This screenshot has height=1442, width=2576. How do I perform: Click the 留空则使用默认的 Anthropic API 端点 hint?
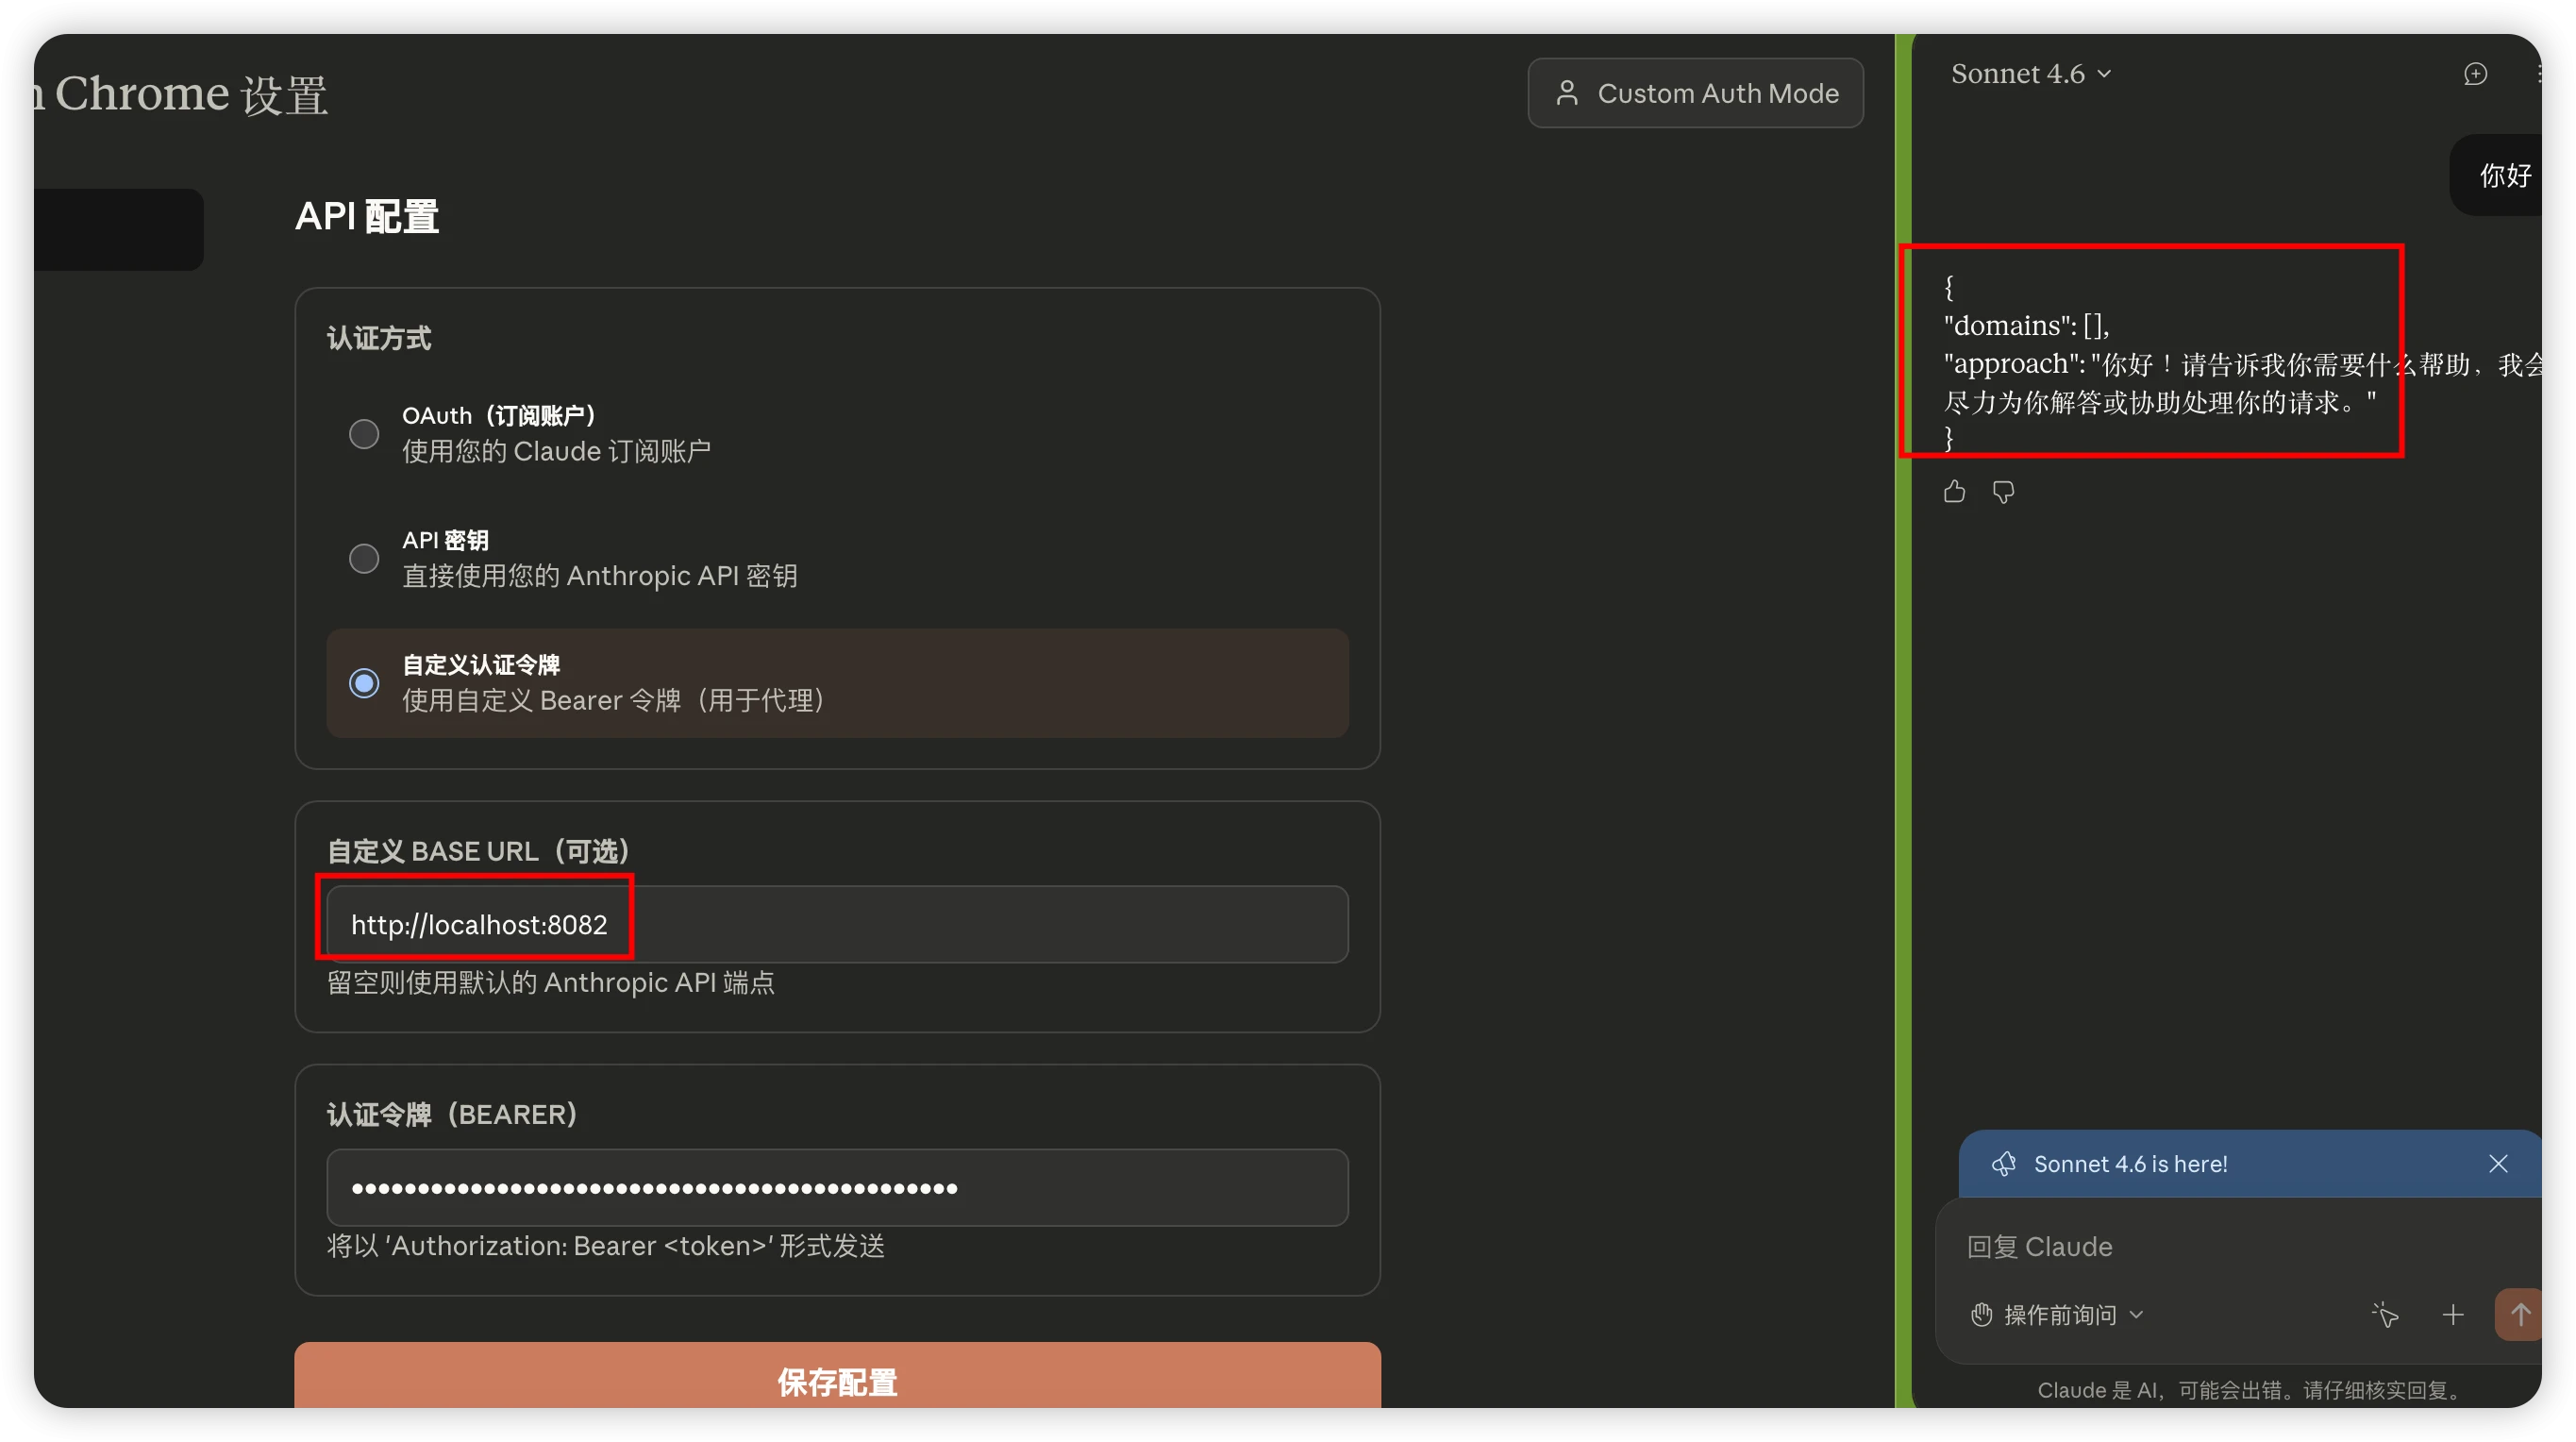coord(551,983)
